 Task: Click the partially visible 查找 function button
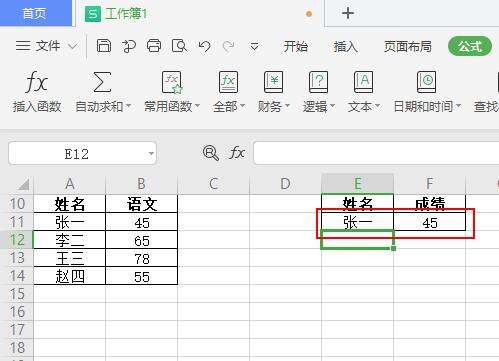[486, 107]
